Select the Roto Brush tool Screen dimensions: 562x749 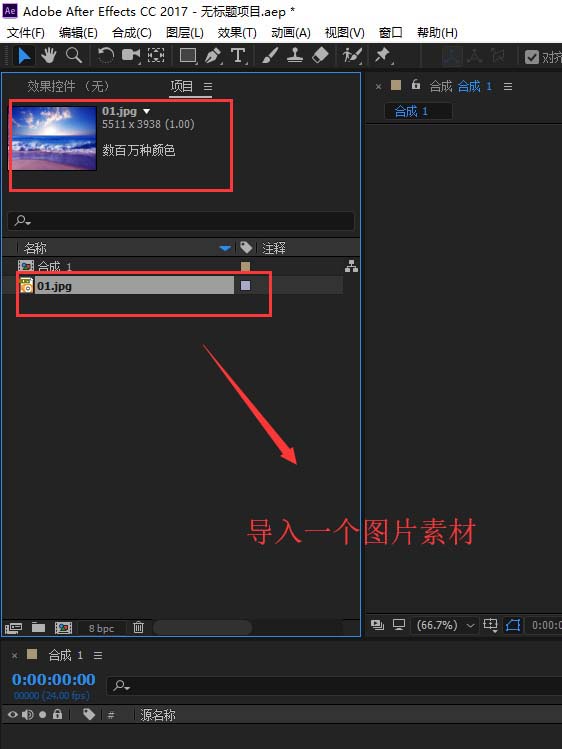click(352, 56)
